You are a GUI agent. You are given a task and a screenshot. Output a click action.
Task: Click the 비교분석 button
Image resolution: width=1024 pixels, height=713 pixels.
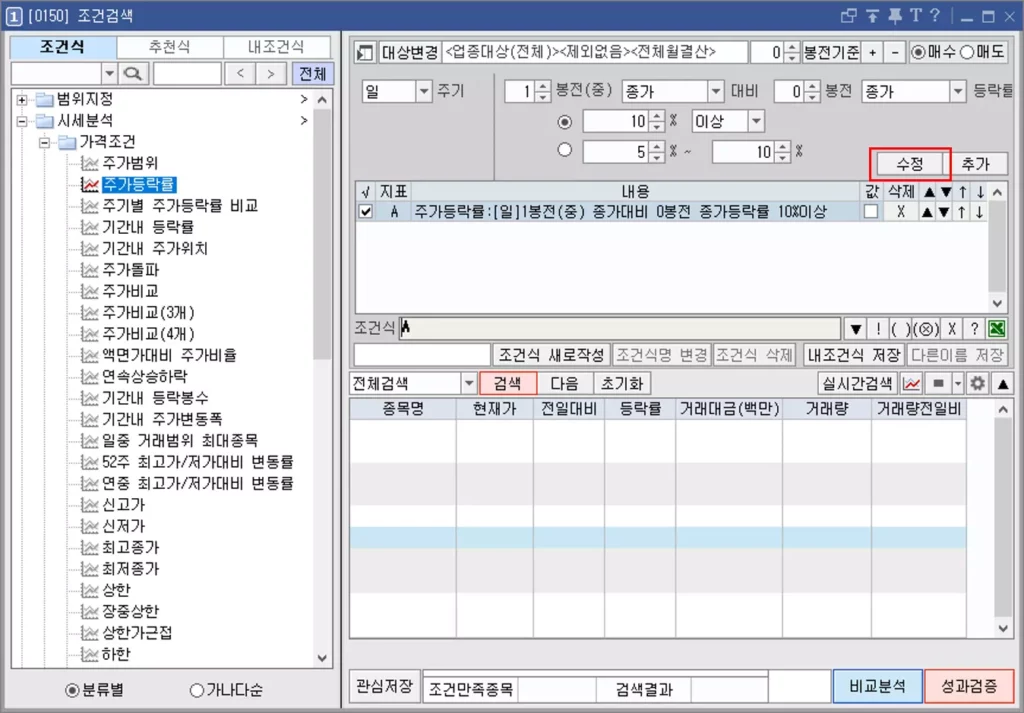(878, 686)
